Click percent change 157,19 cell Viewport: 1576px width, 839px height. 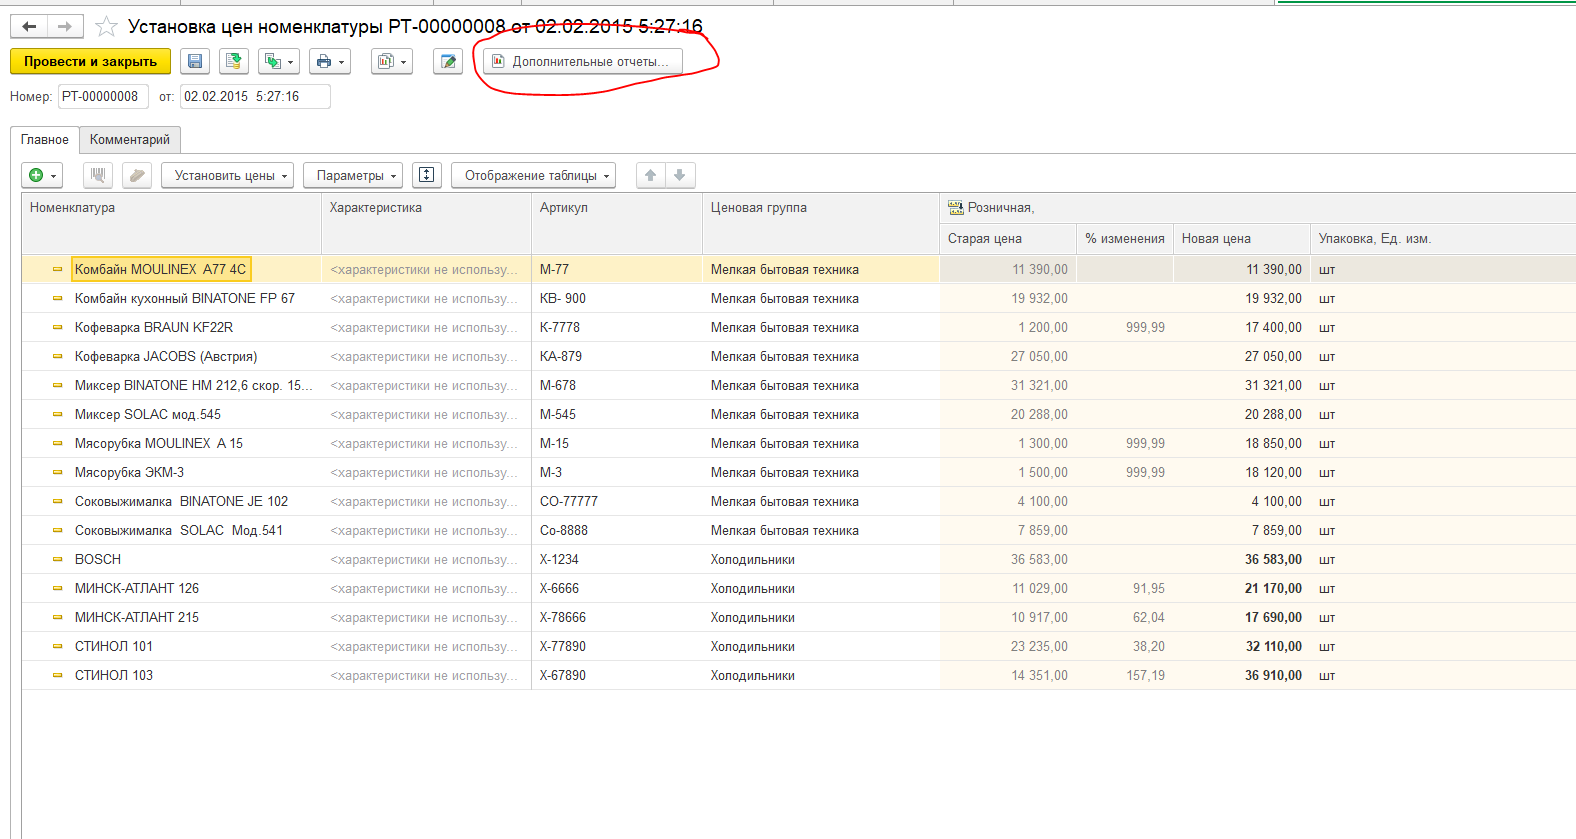(1125, 676)
